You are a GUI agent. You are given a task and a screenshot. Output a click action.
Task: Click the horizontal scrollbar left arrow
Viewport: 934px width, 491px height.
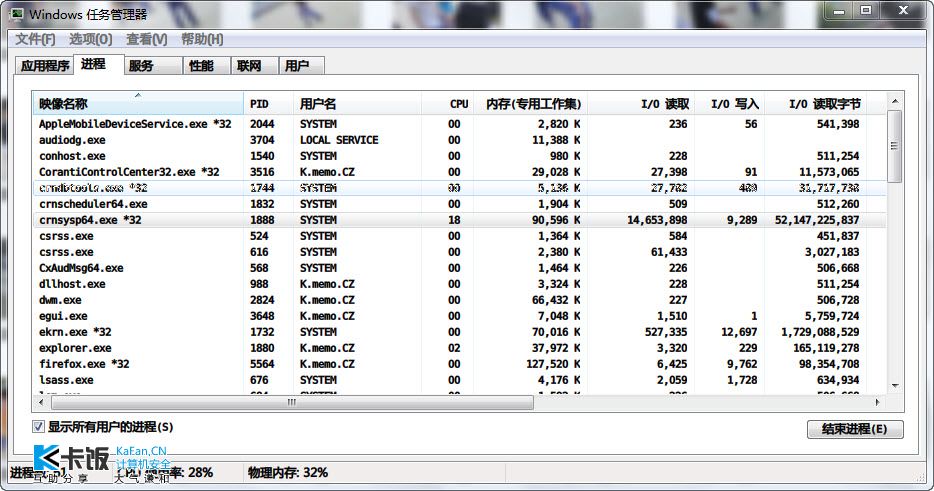tap(41, 403)
